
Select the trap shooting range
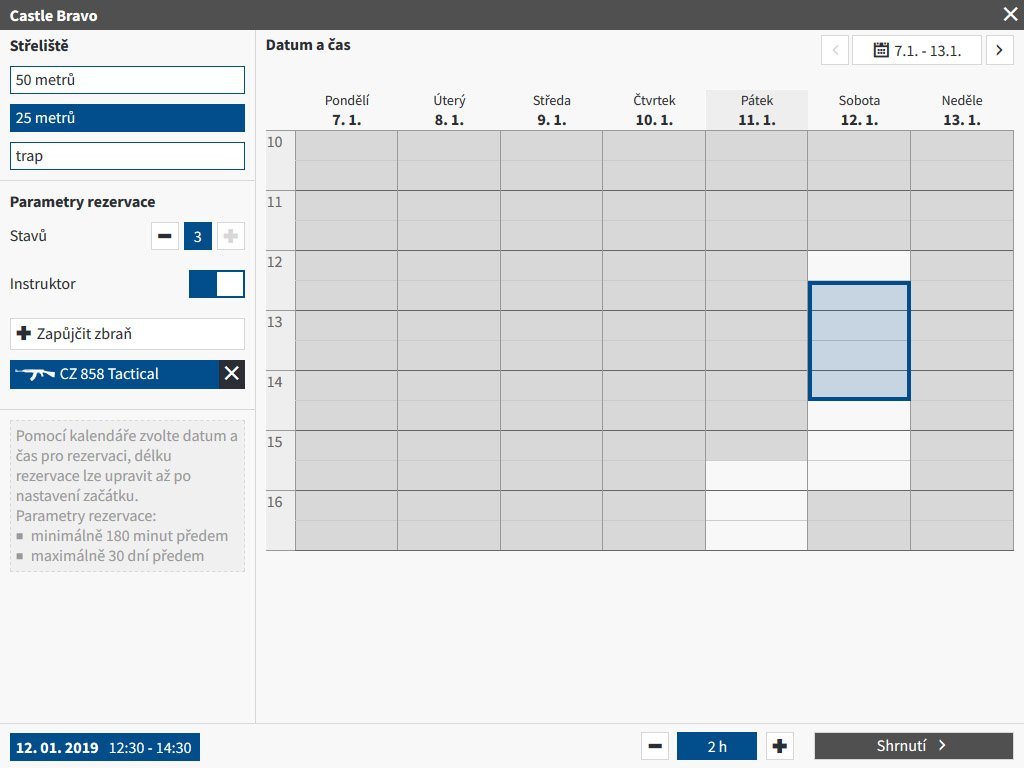[x=127, y=156]
